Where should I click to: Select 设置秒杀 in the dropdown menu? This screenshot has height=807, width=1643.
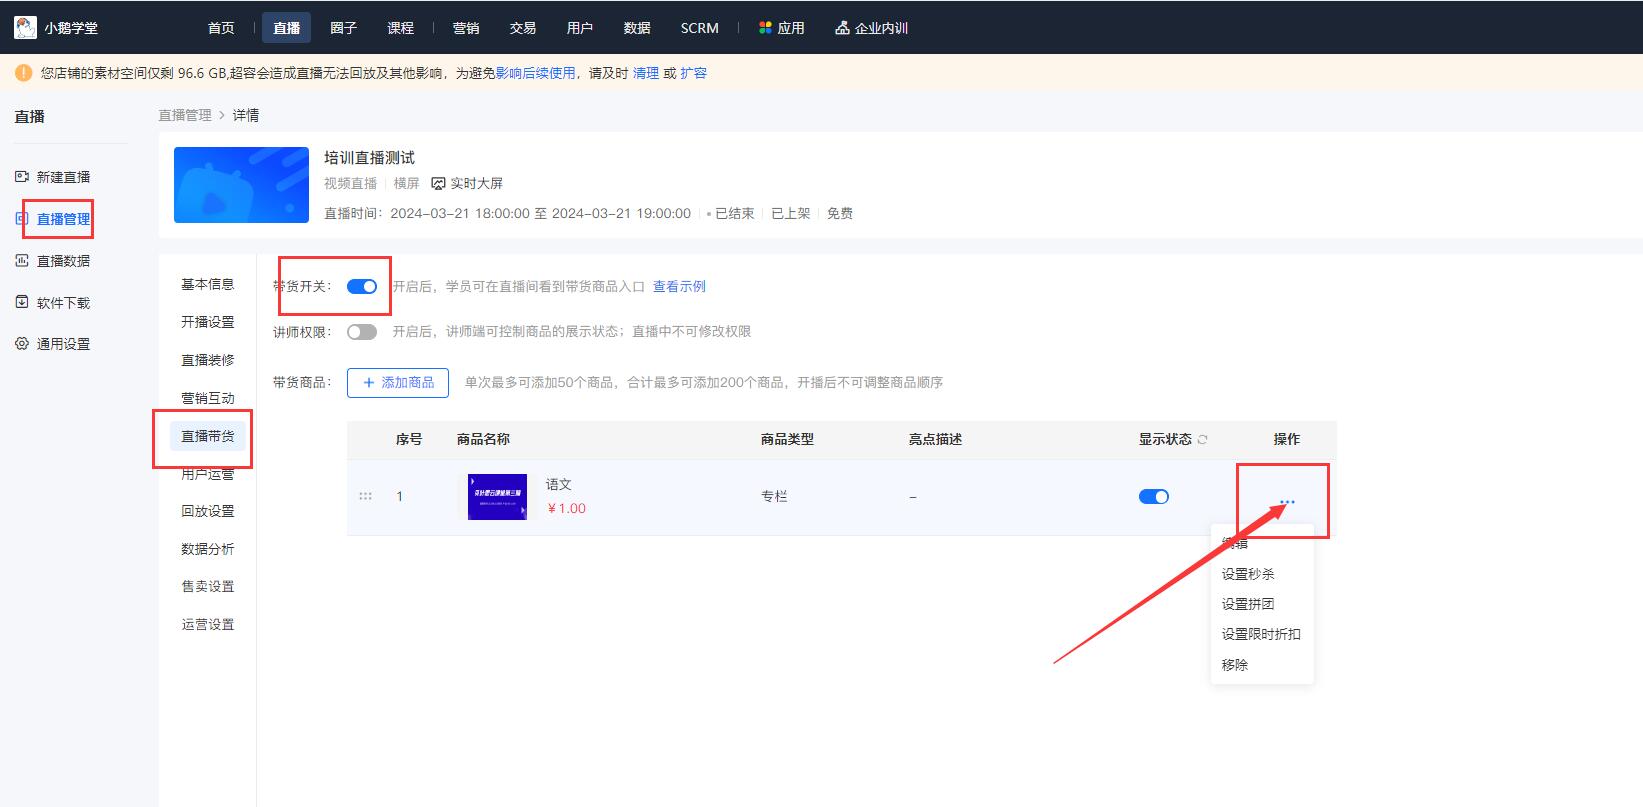click(x=1247, y=574)
